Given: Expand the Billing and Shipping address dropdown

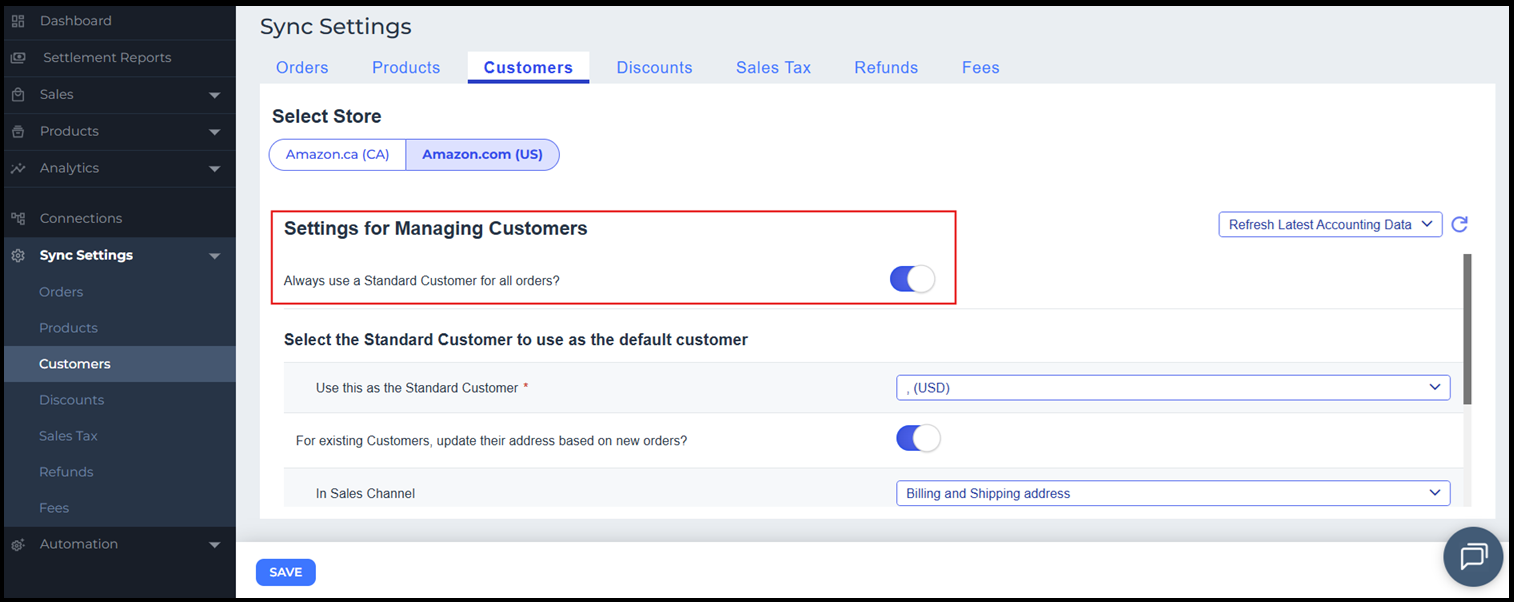Looking at the screenshot, I should (x=1173, y=493).
